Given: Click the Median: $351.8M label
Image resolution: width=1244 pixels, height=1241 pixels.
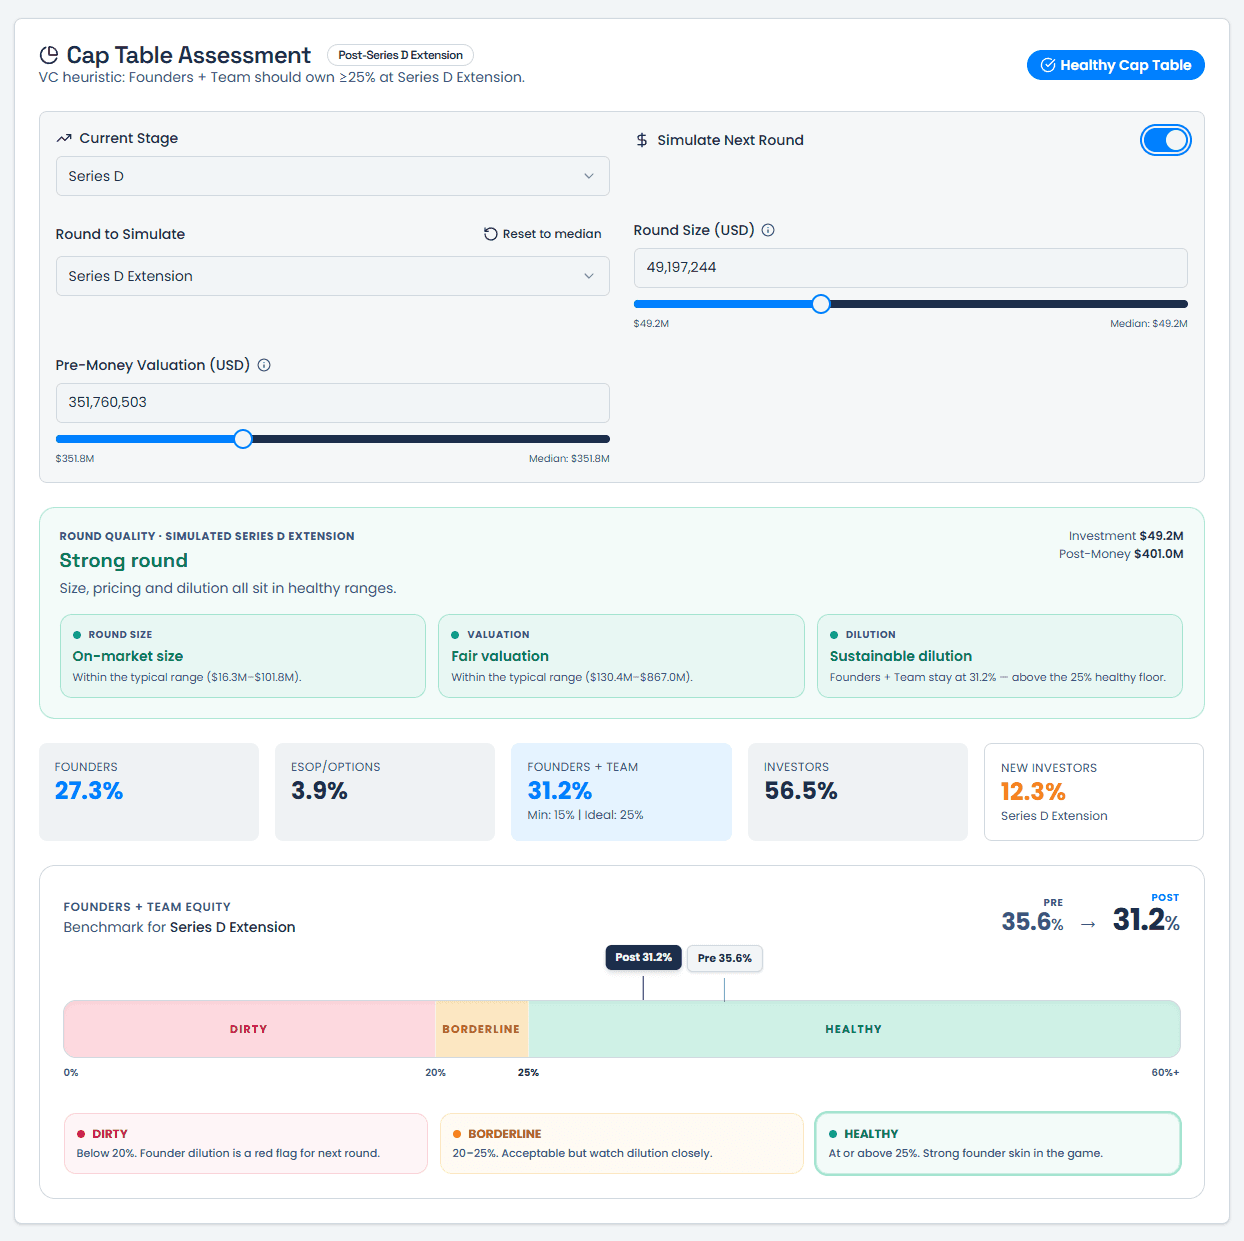Looking at the screenshot, I should 569,459.
